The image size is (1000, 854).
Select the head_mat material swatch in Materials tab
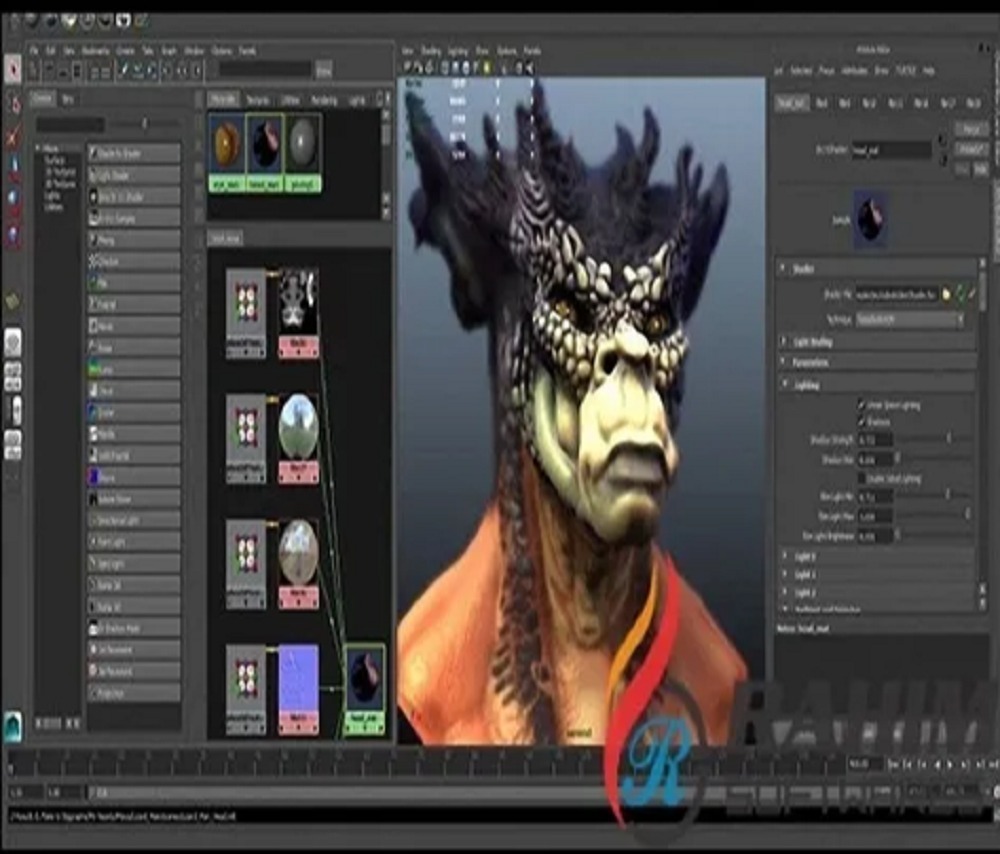tap(265, 153)
